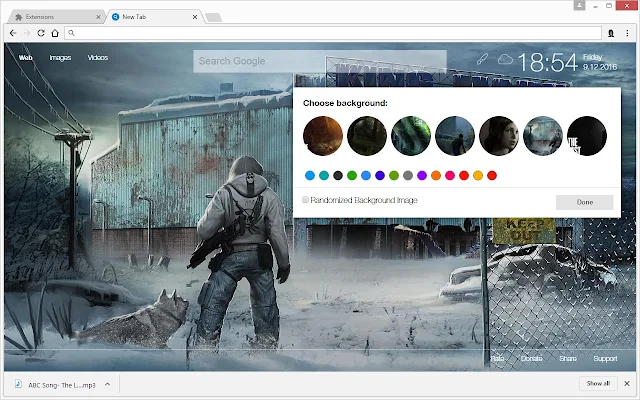Choose the girl's face background thumbnail
Viewport: 640px width, 400px height.
coord(499,136)
